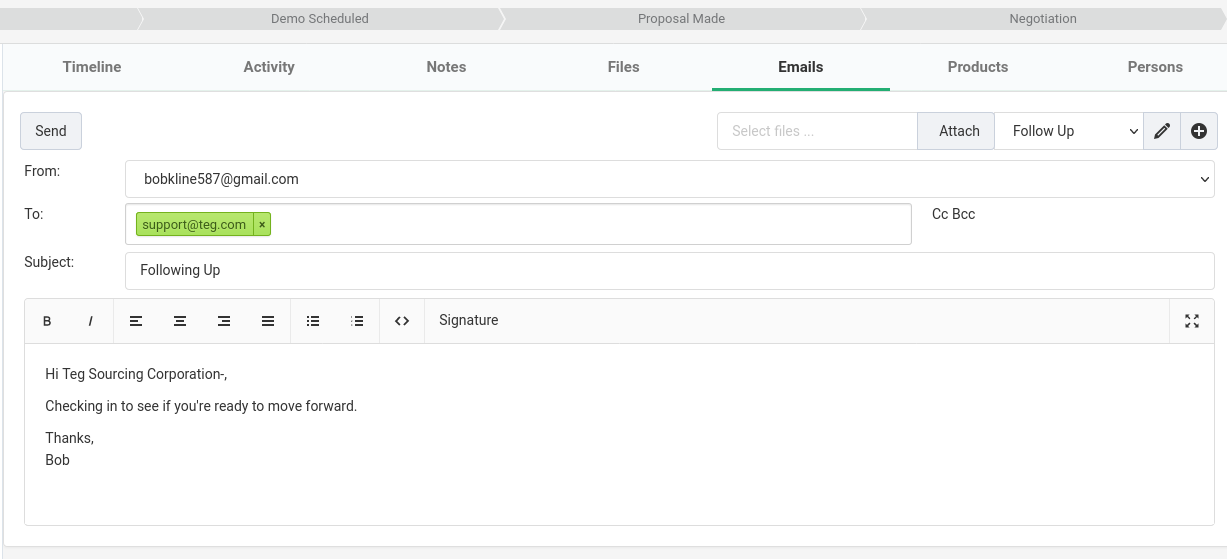Insert Signature into email
Viewport: 1227px width, 559px height.
[x=468, y=321]
